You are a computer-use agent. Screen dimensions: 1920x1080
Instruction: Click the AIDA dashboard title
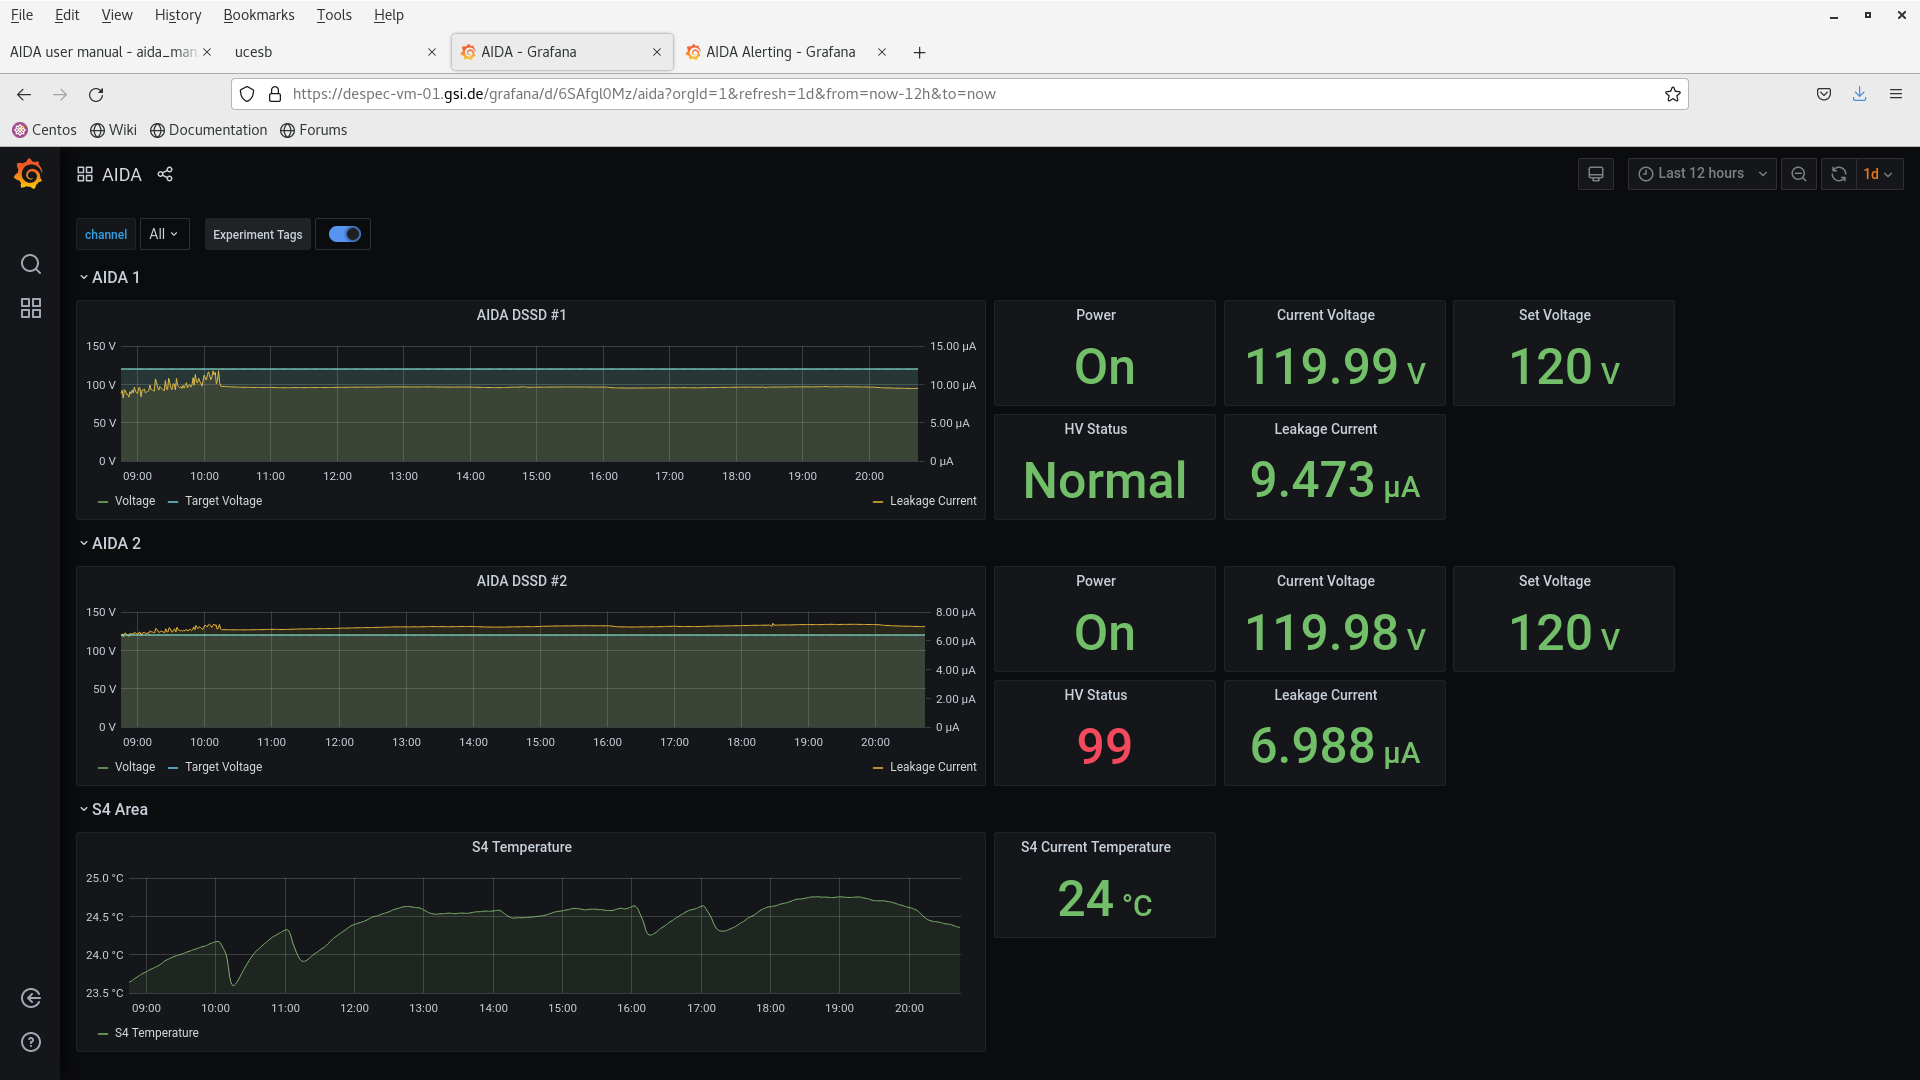(x=122, y=175)
